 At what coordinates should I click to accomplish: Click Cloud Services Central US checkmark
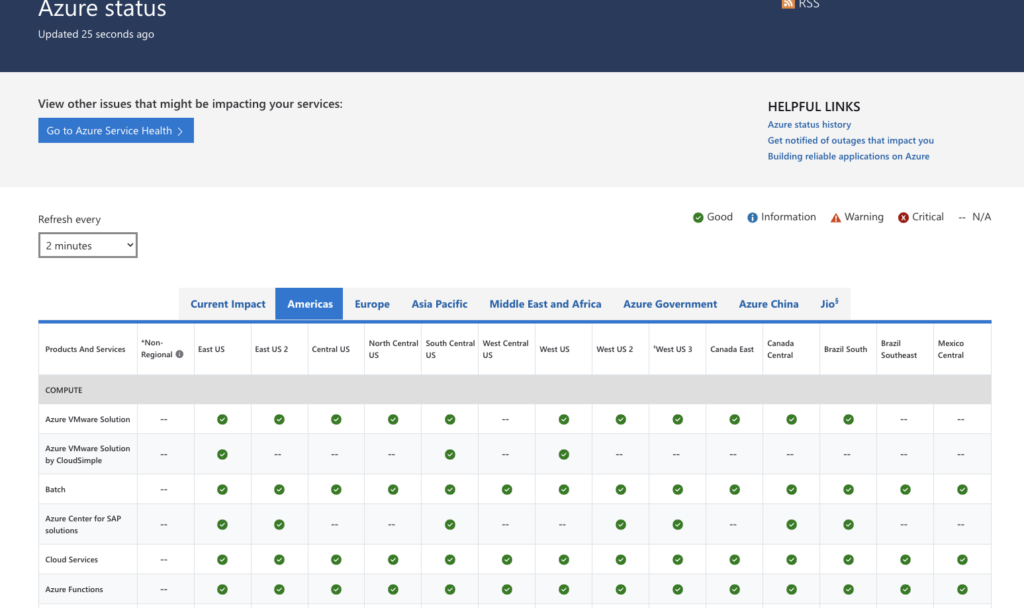(336, 560)
